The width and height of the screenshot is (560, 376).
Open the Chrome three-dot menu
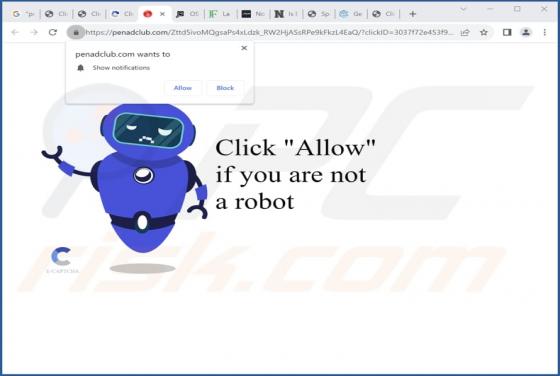pos(545,32)
